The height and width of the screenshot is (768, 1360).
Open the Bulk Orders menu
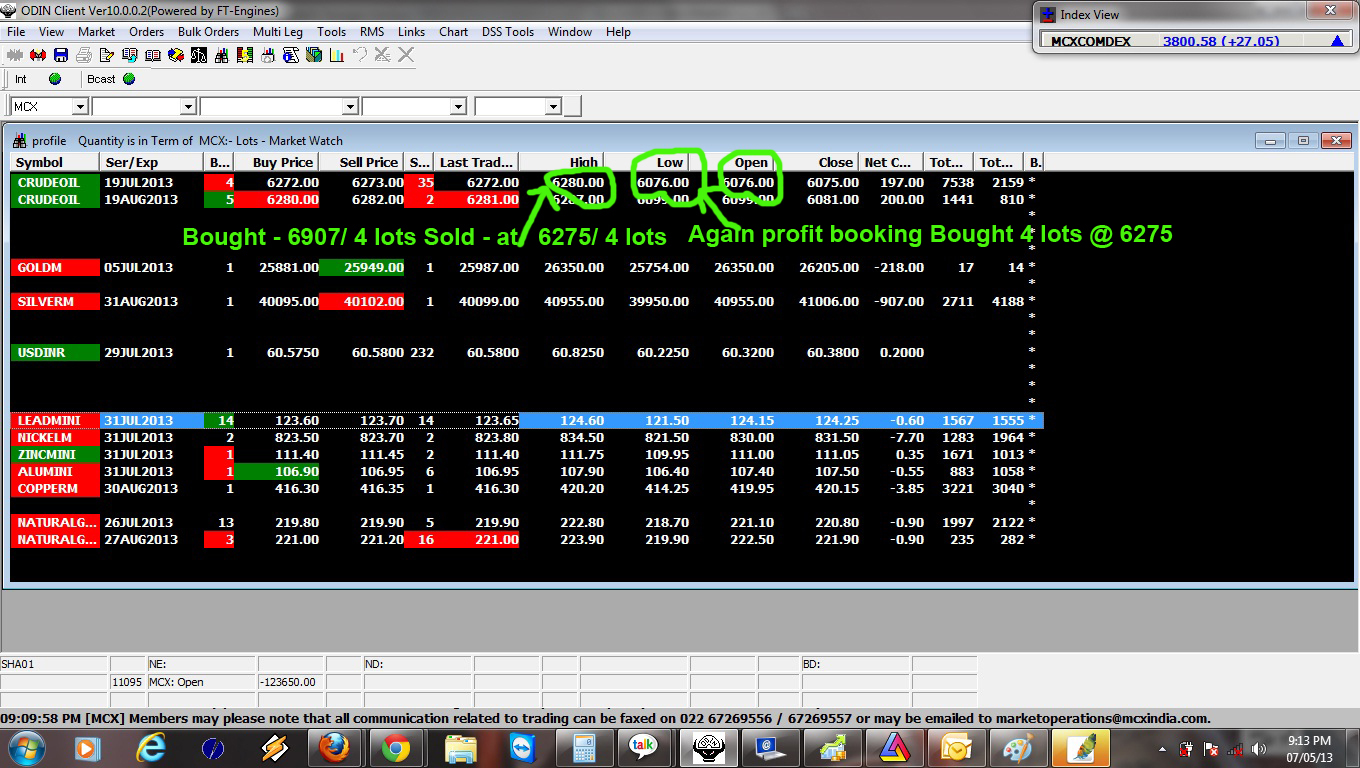(208, 32)
